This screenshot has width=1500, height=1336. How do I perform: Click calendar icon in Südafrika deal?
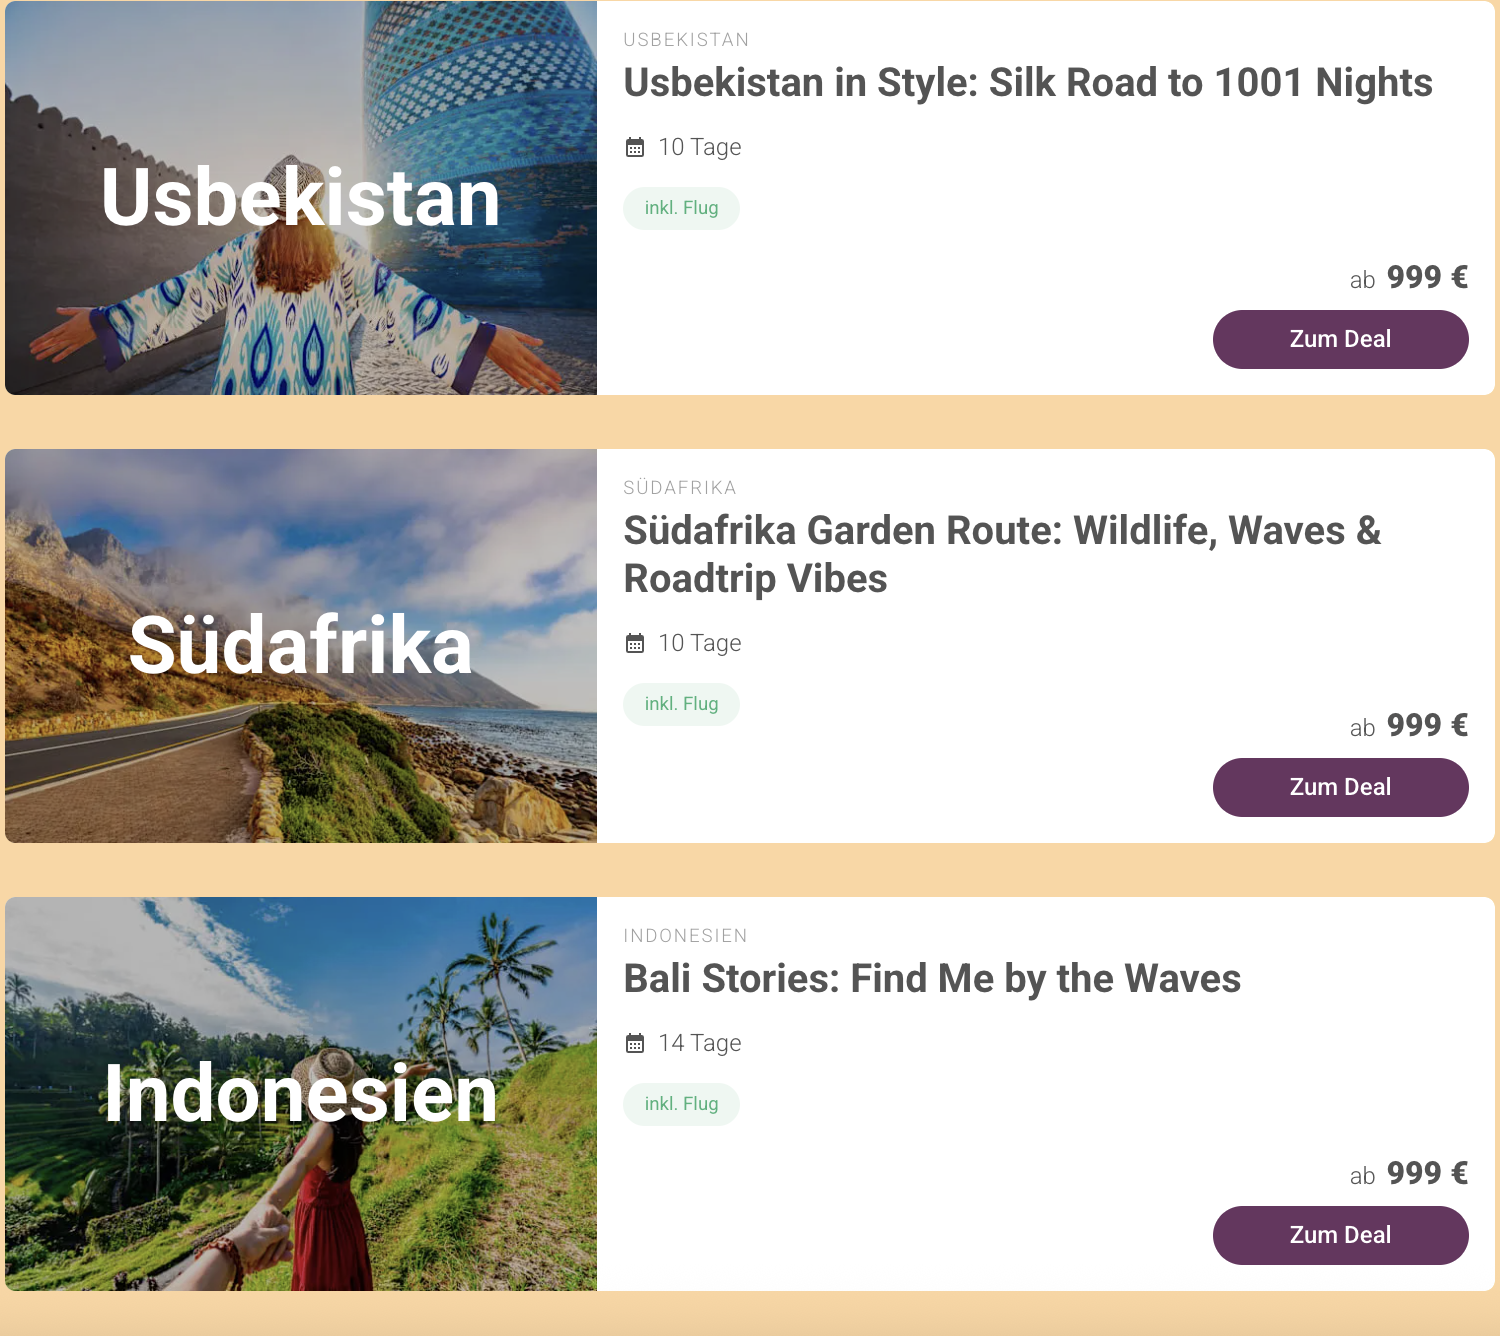point(635,644)
